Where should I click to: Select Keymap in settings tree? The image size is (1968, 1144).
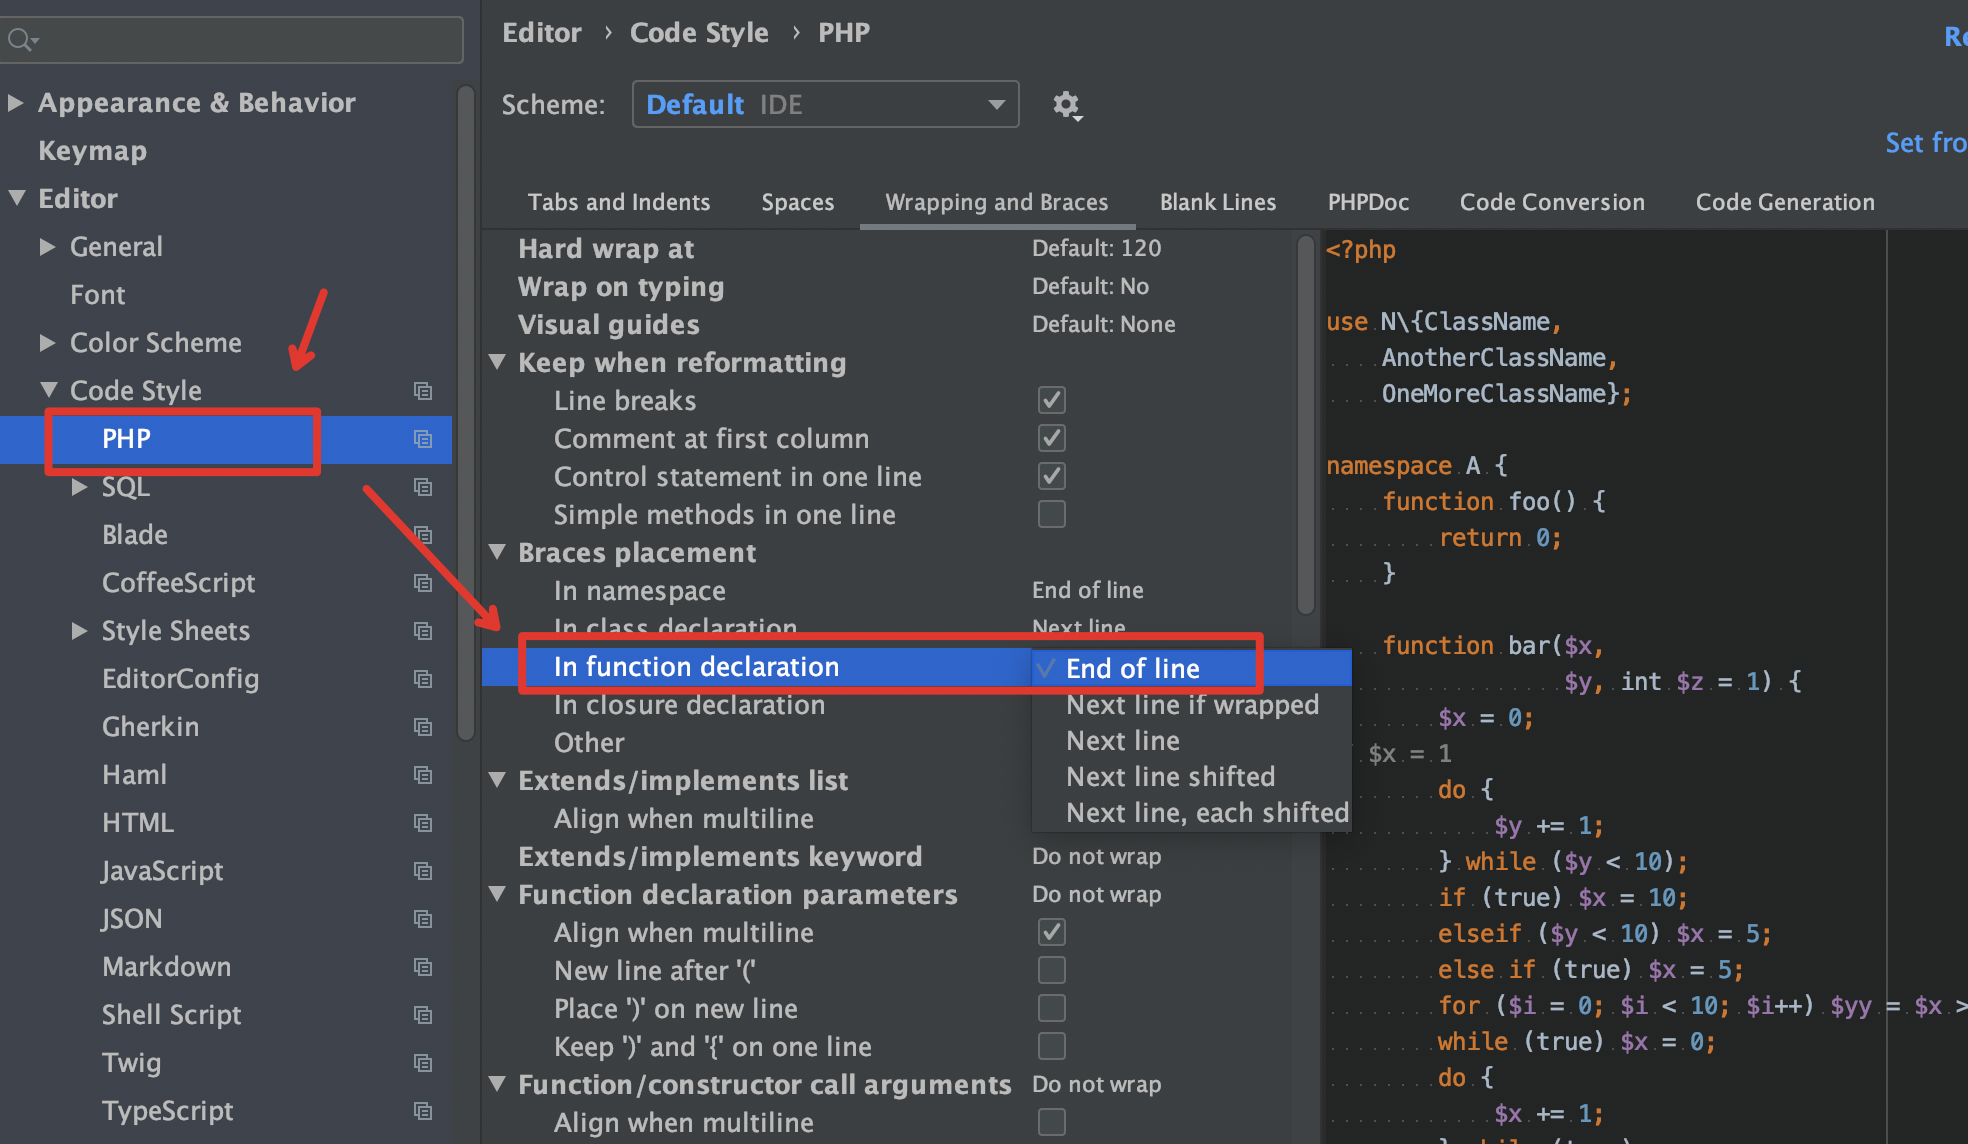click(92, 151)
